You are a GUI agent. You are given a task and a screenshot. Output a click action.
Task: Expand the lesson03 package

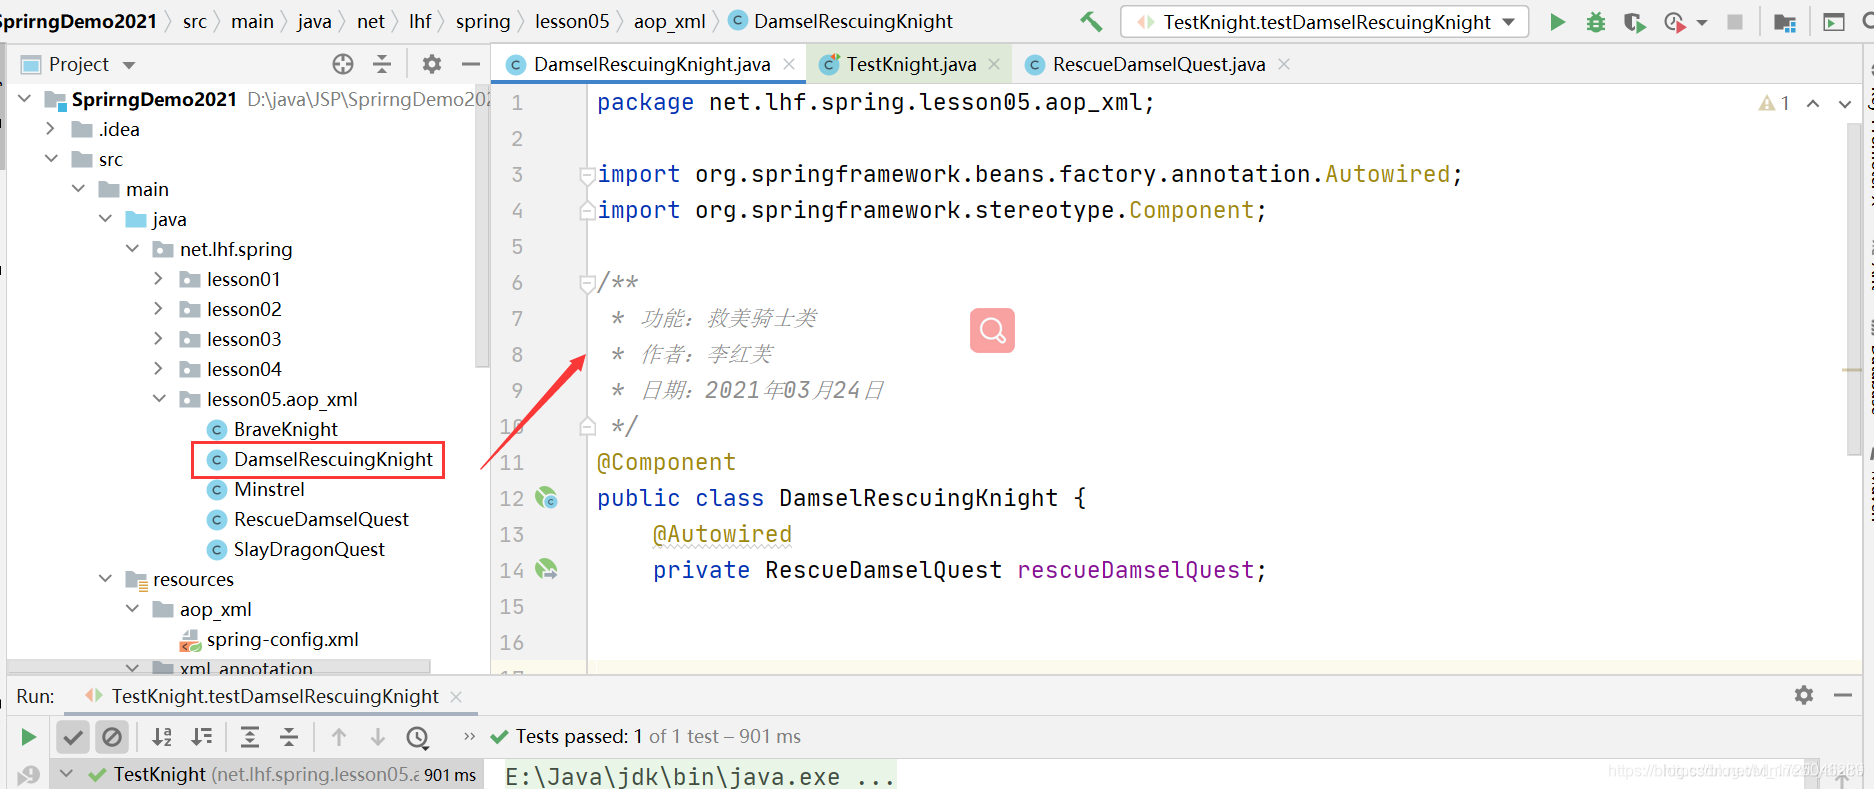[158, 339]
